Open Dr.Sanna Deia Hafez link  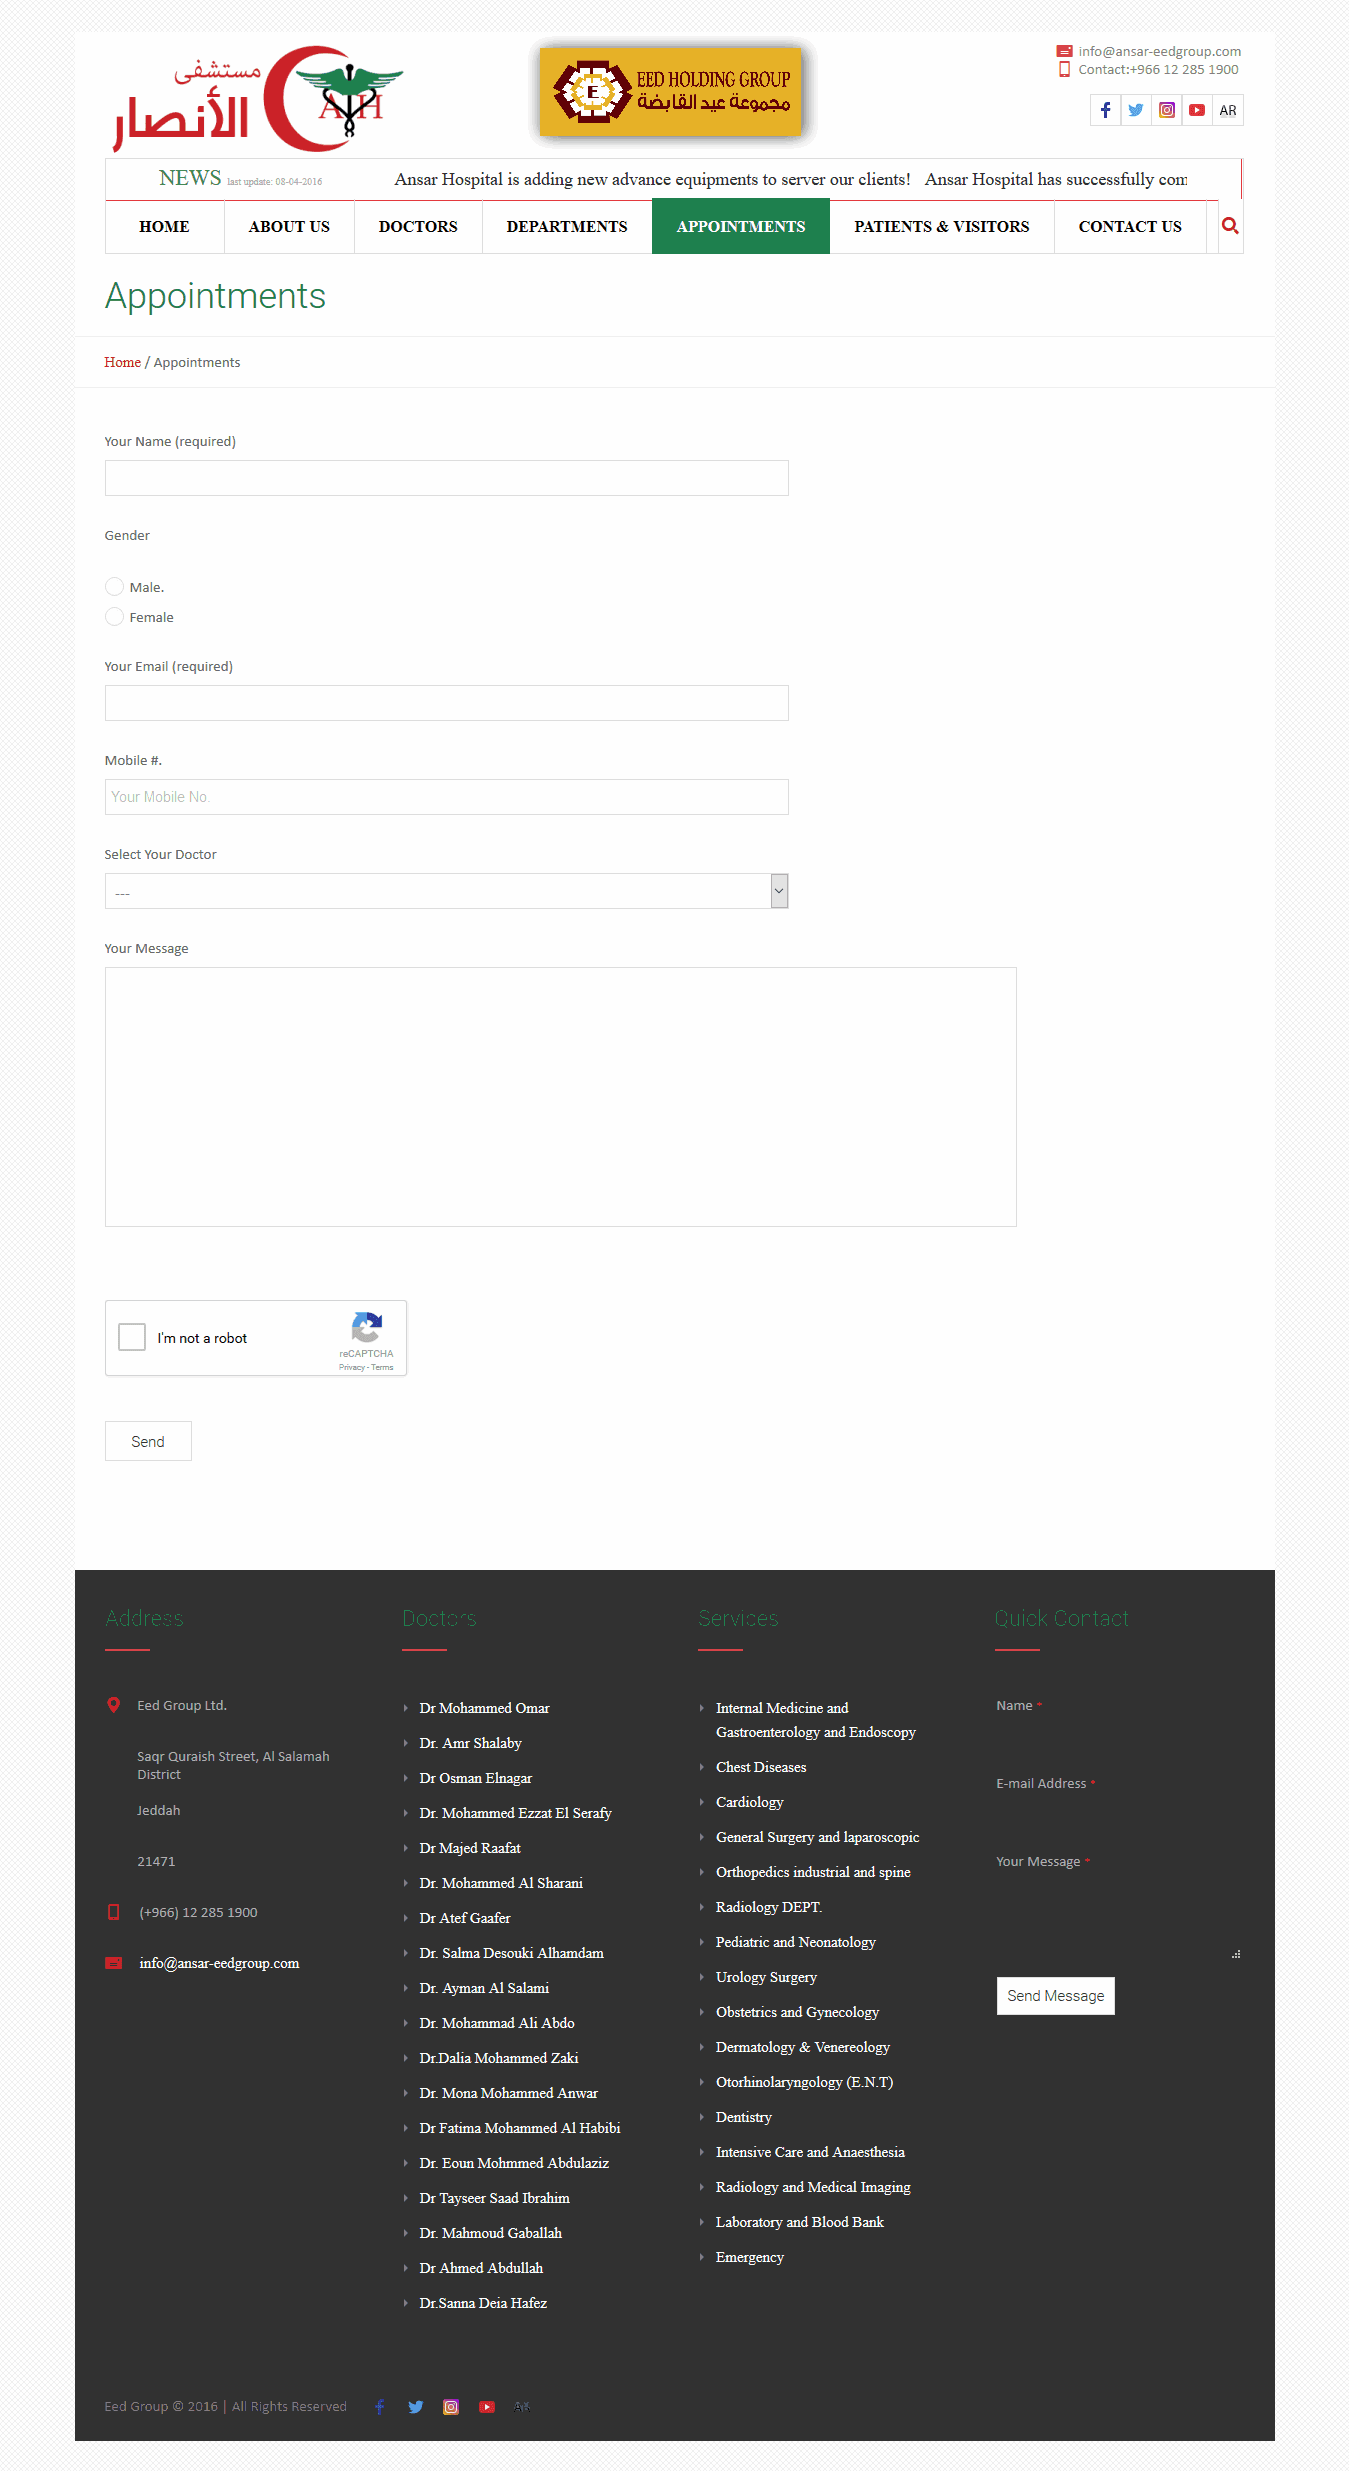pyautogui.click(x=483, y=2303)
